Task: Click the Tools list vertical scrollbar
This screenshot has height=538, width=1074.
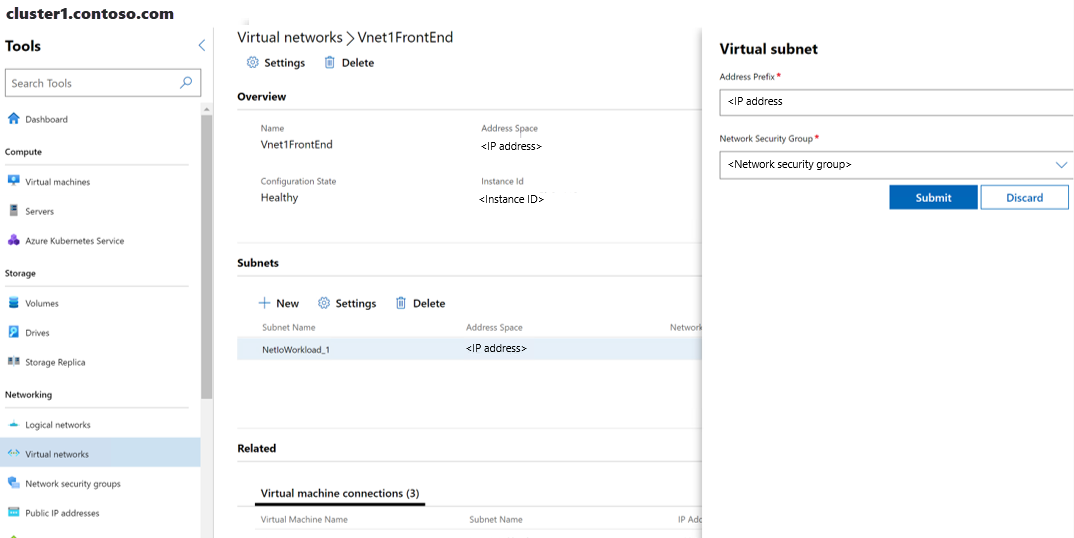Action: coord(207,250)
